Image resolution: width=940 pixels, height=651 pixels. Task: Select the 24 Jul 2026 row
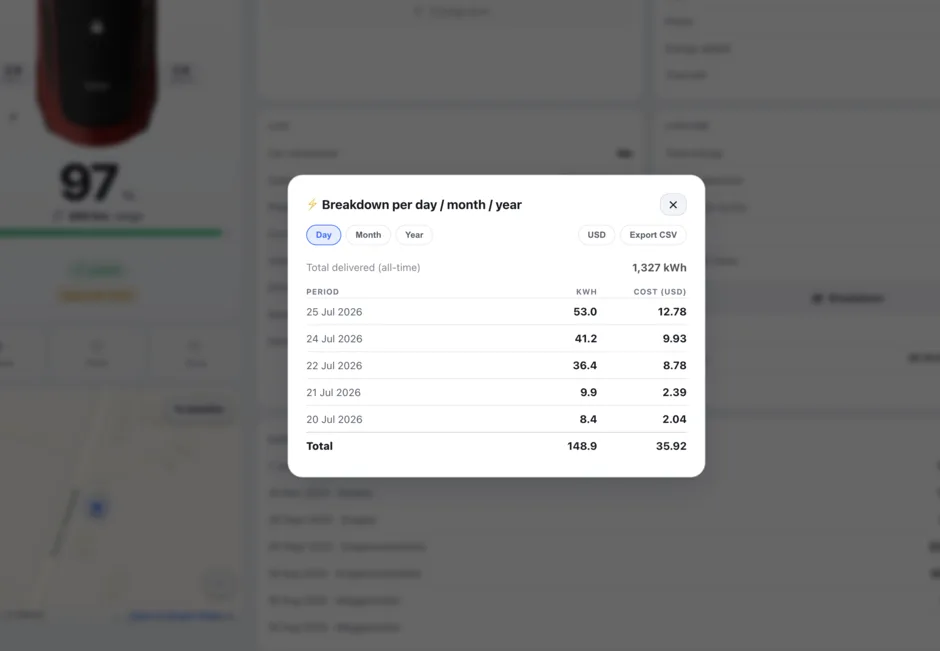496,339
